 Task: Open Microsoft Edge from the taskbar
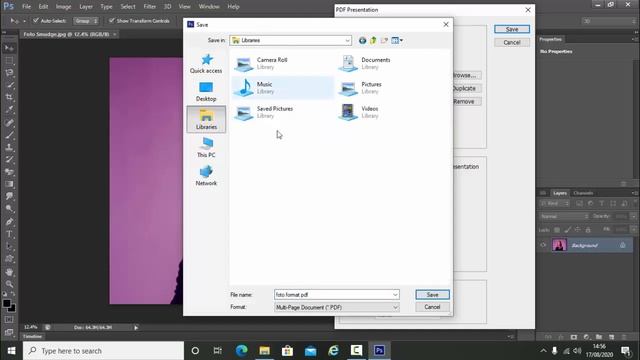(x=242, y=351)
